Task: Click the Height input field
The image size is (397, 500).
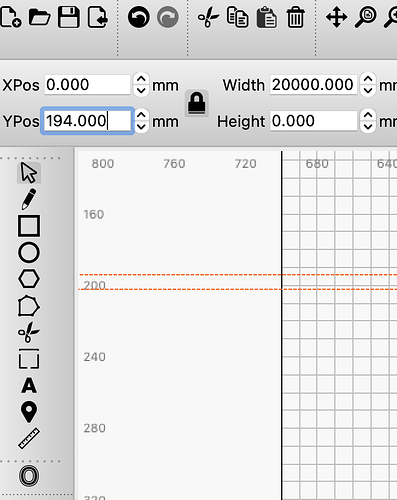Action: pos(313,121)
